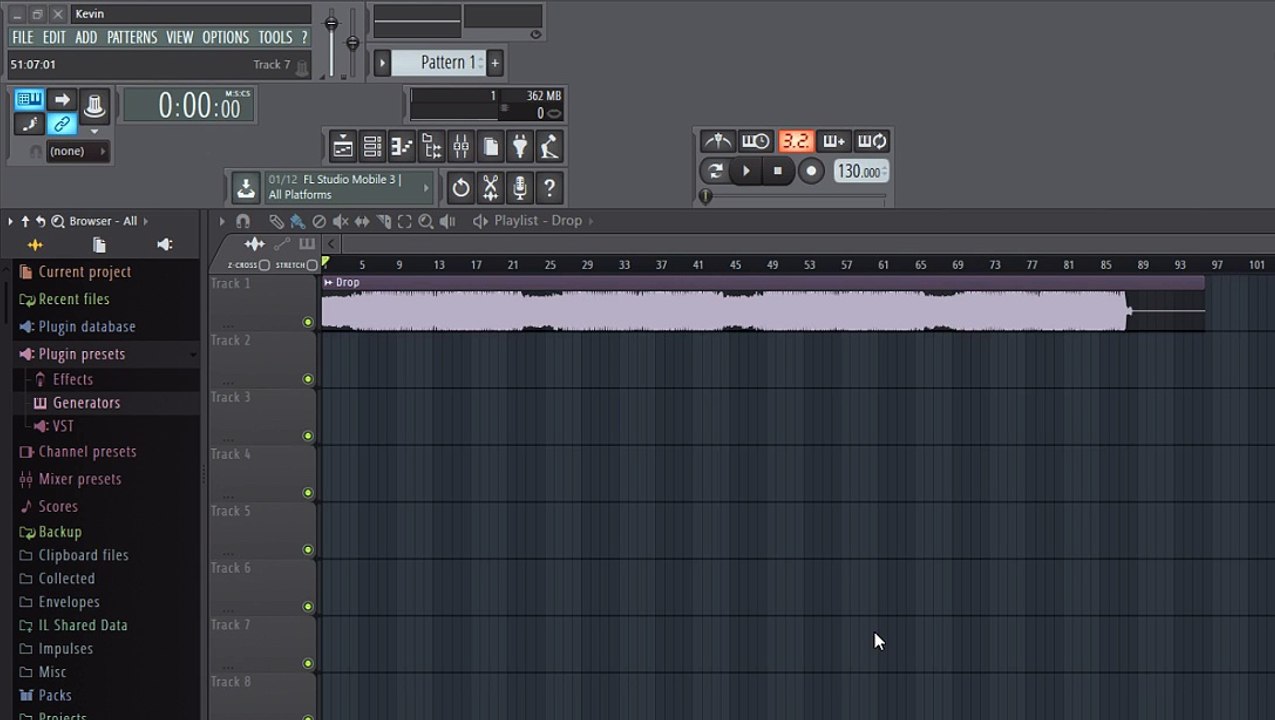Open the VIEW menu
Viewport: 1275px width, 720px height.
[180, 37]
